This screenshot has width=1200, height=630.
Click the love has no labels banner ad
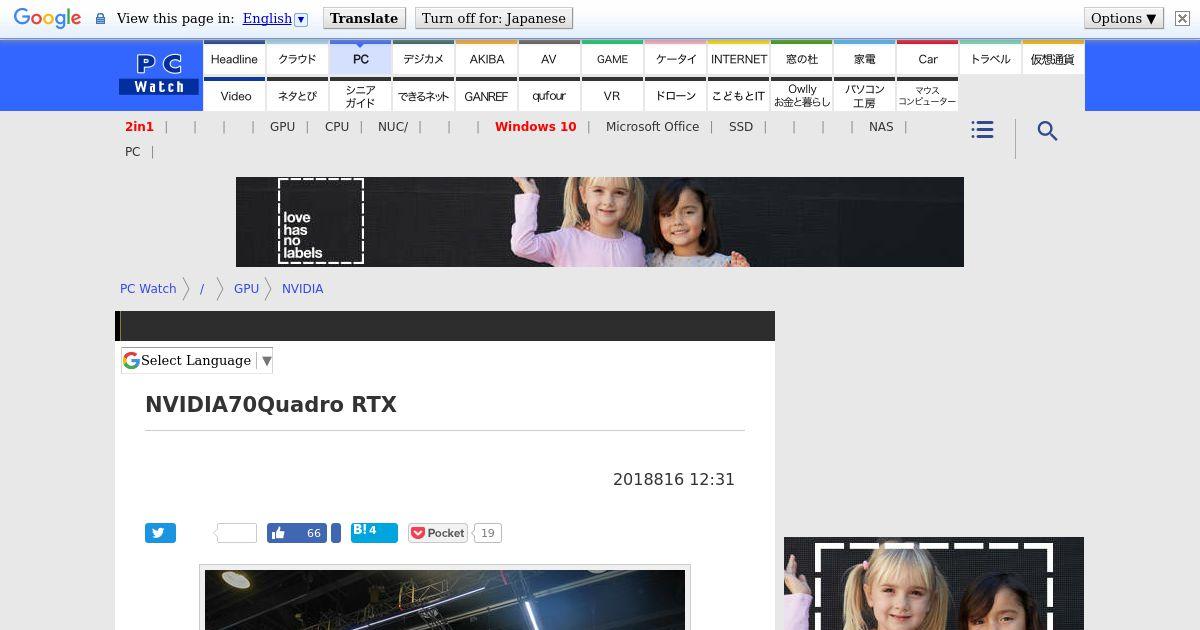(600, 222)
